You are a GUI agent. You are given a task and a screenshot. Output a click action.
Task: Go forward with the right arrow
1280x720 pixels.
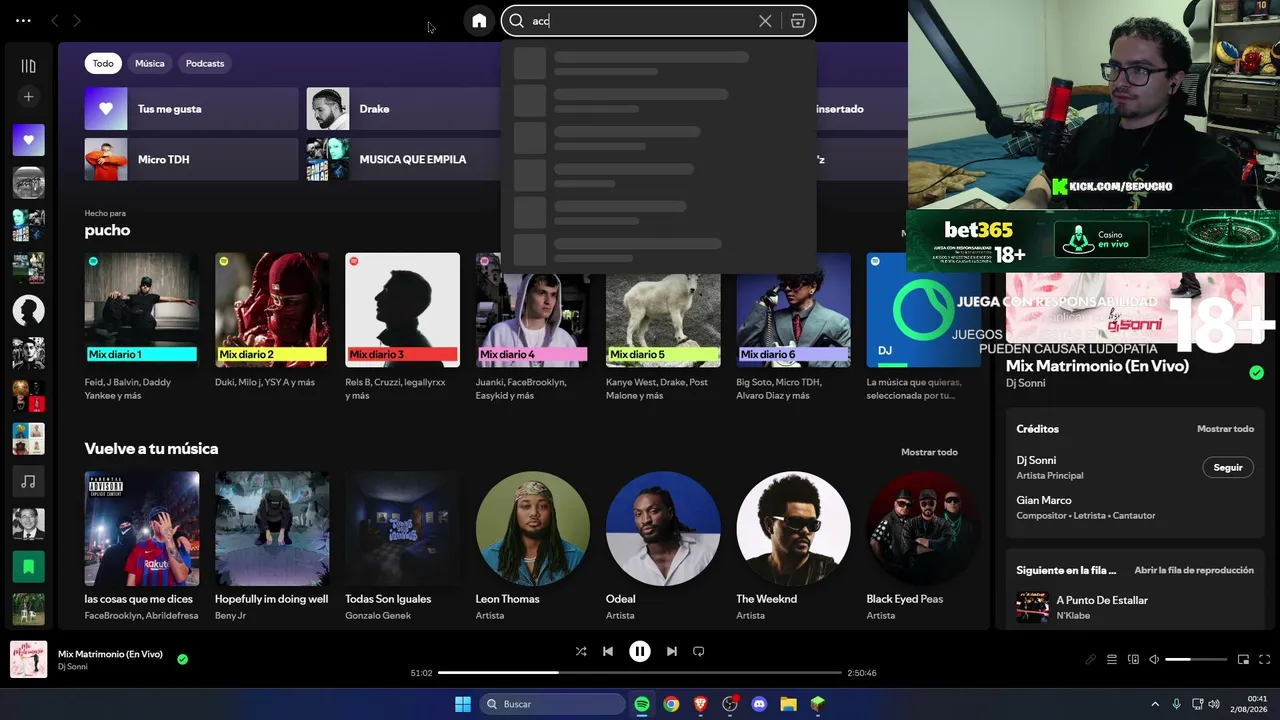point(77,20)
